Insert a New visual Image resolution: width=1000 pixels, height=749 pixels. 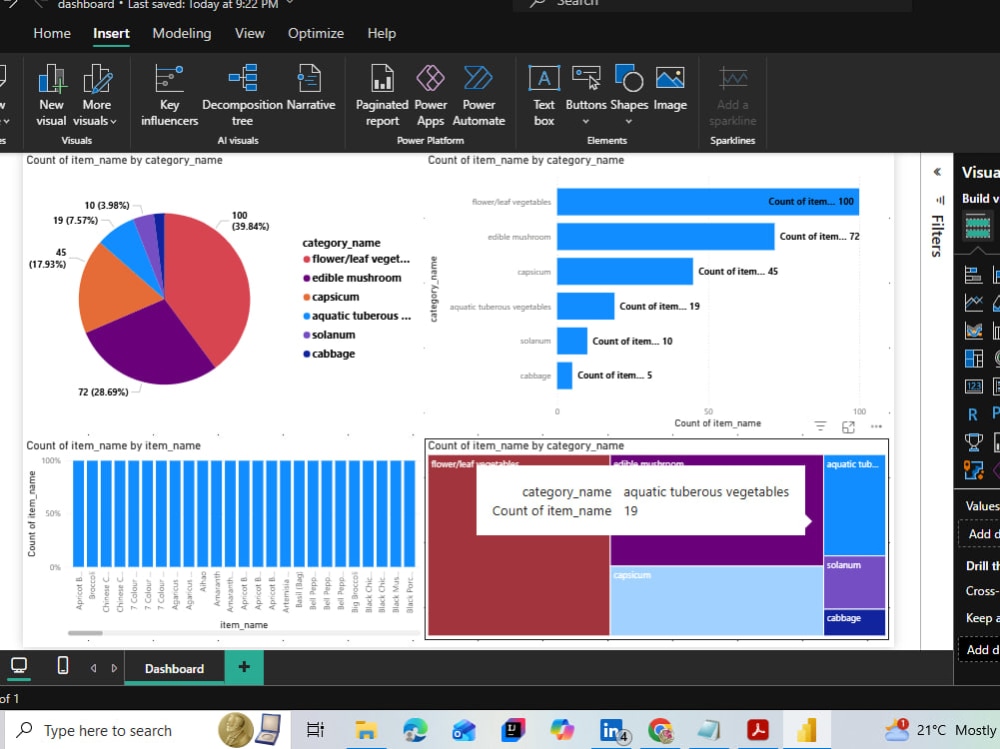coord(51,96)
